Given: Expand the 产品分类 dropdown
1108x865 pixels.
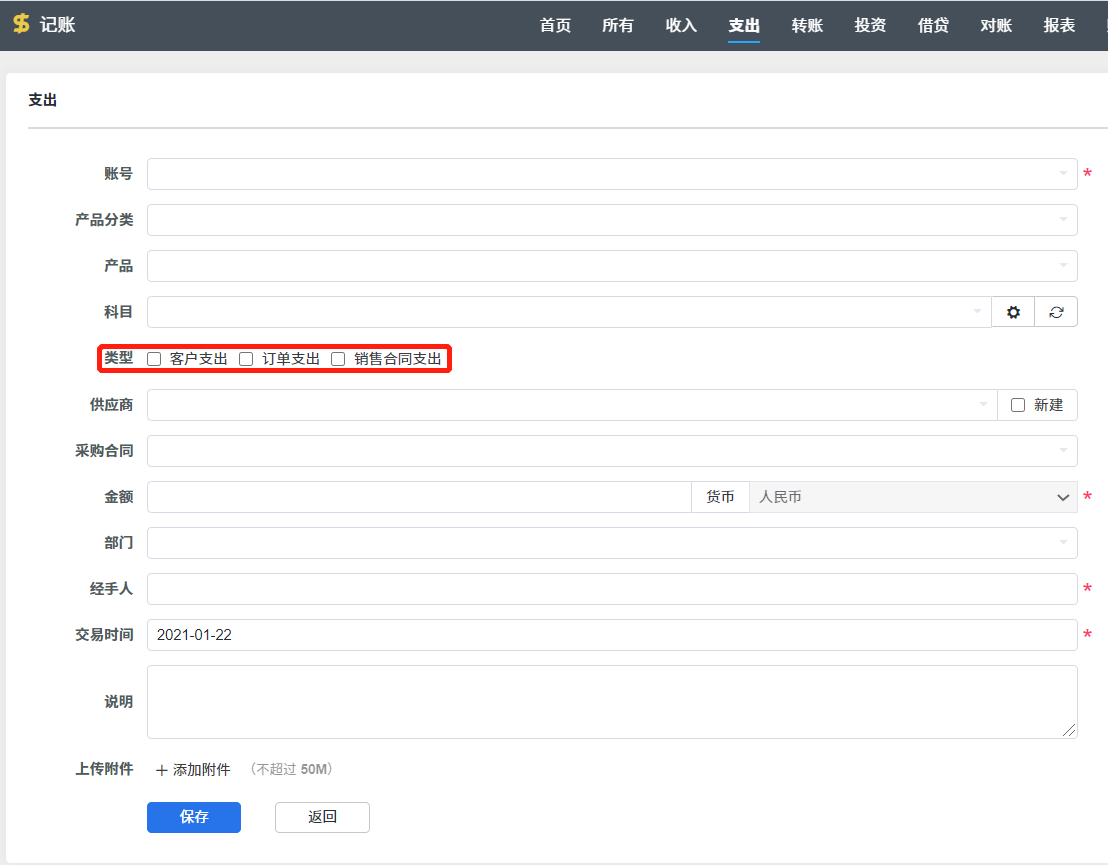Looking at the screenshot, I should 612,220.
